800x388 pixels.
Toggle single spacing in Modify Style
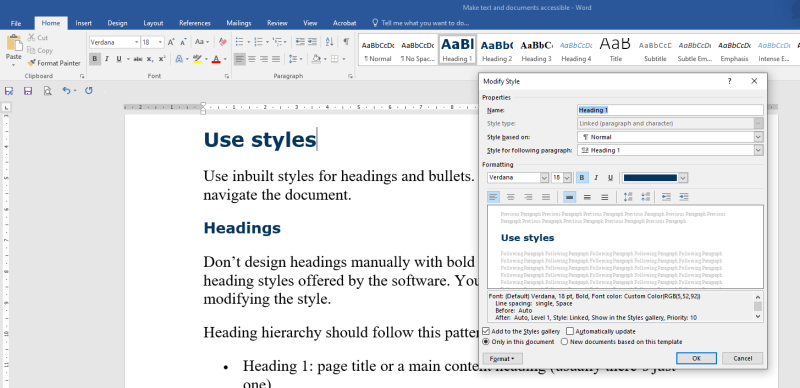point(569,197)
